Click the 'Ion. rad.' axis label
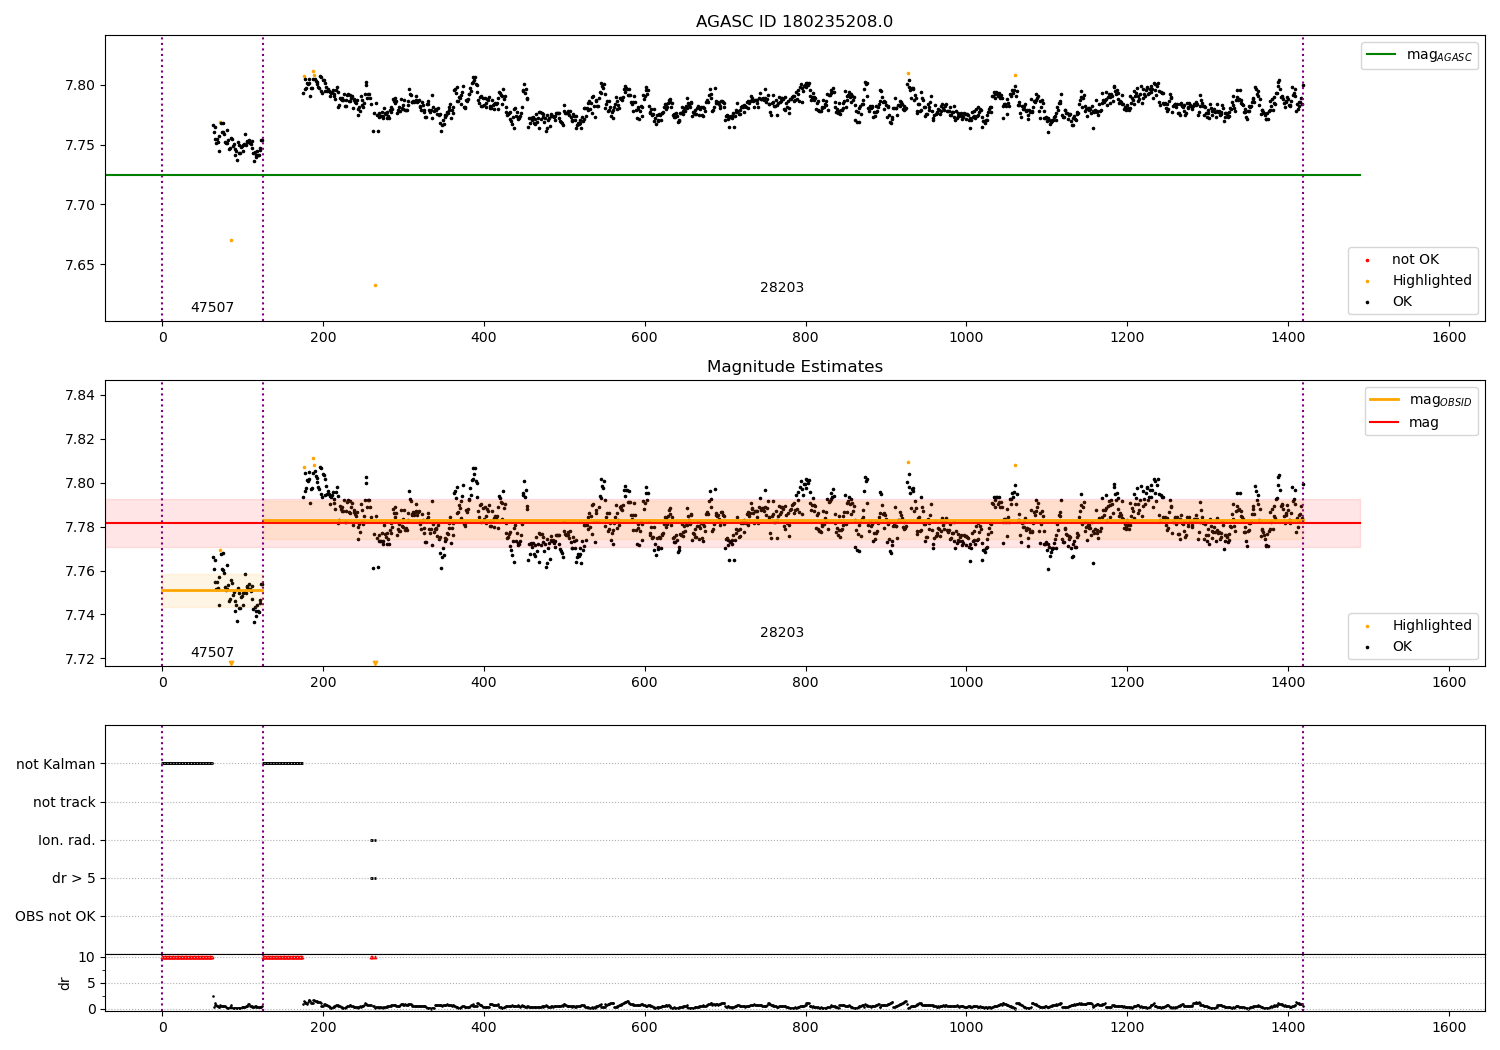Screen dimensions: 1500x1050 click(67, 840)
